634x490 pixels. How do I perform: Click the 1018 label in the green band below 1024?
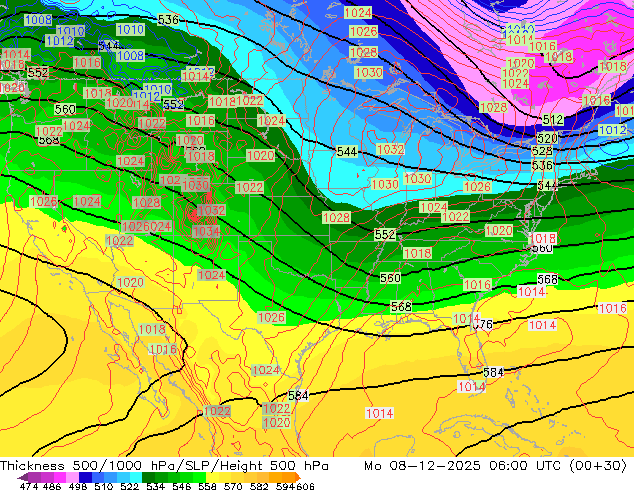click(418, 253)
